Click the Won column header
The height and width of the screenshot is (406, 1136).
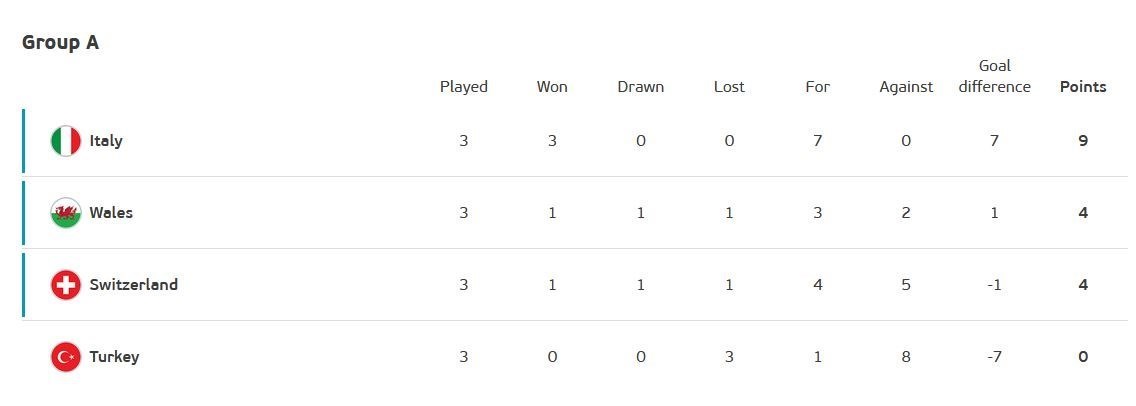click(x=552, y=87)
